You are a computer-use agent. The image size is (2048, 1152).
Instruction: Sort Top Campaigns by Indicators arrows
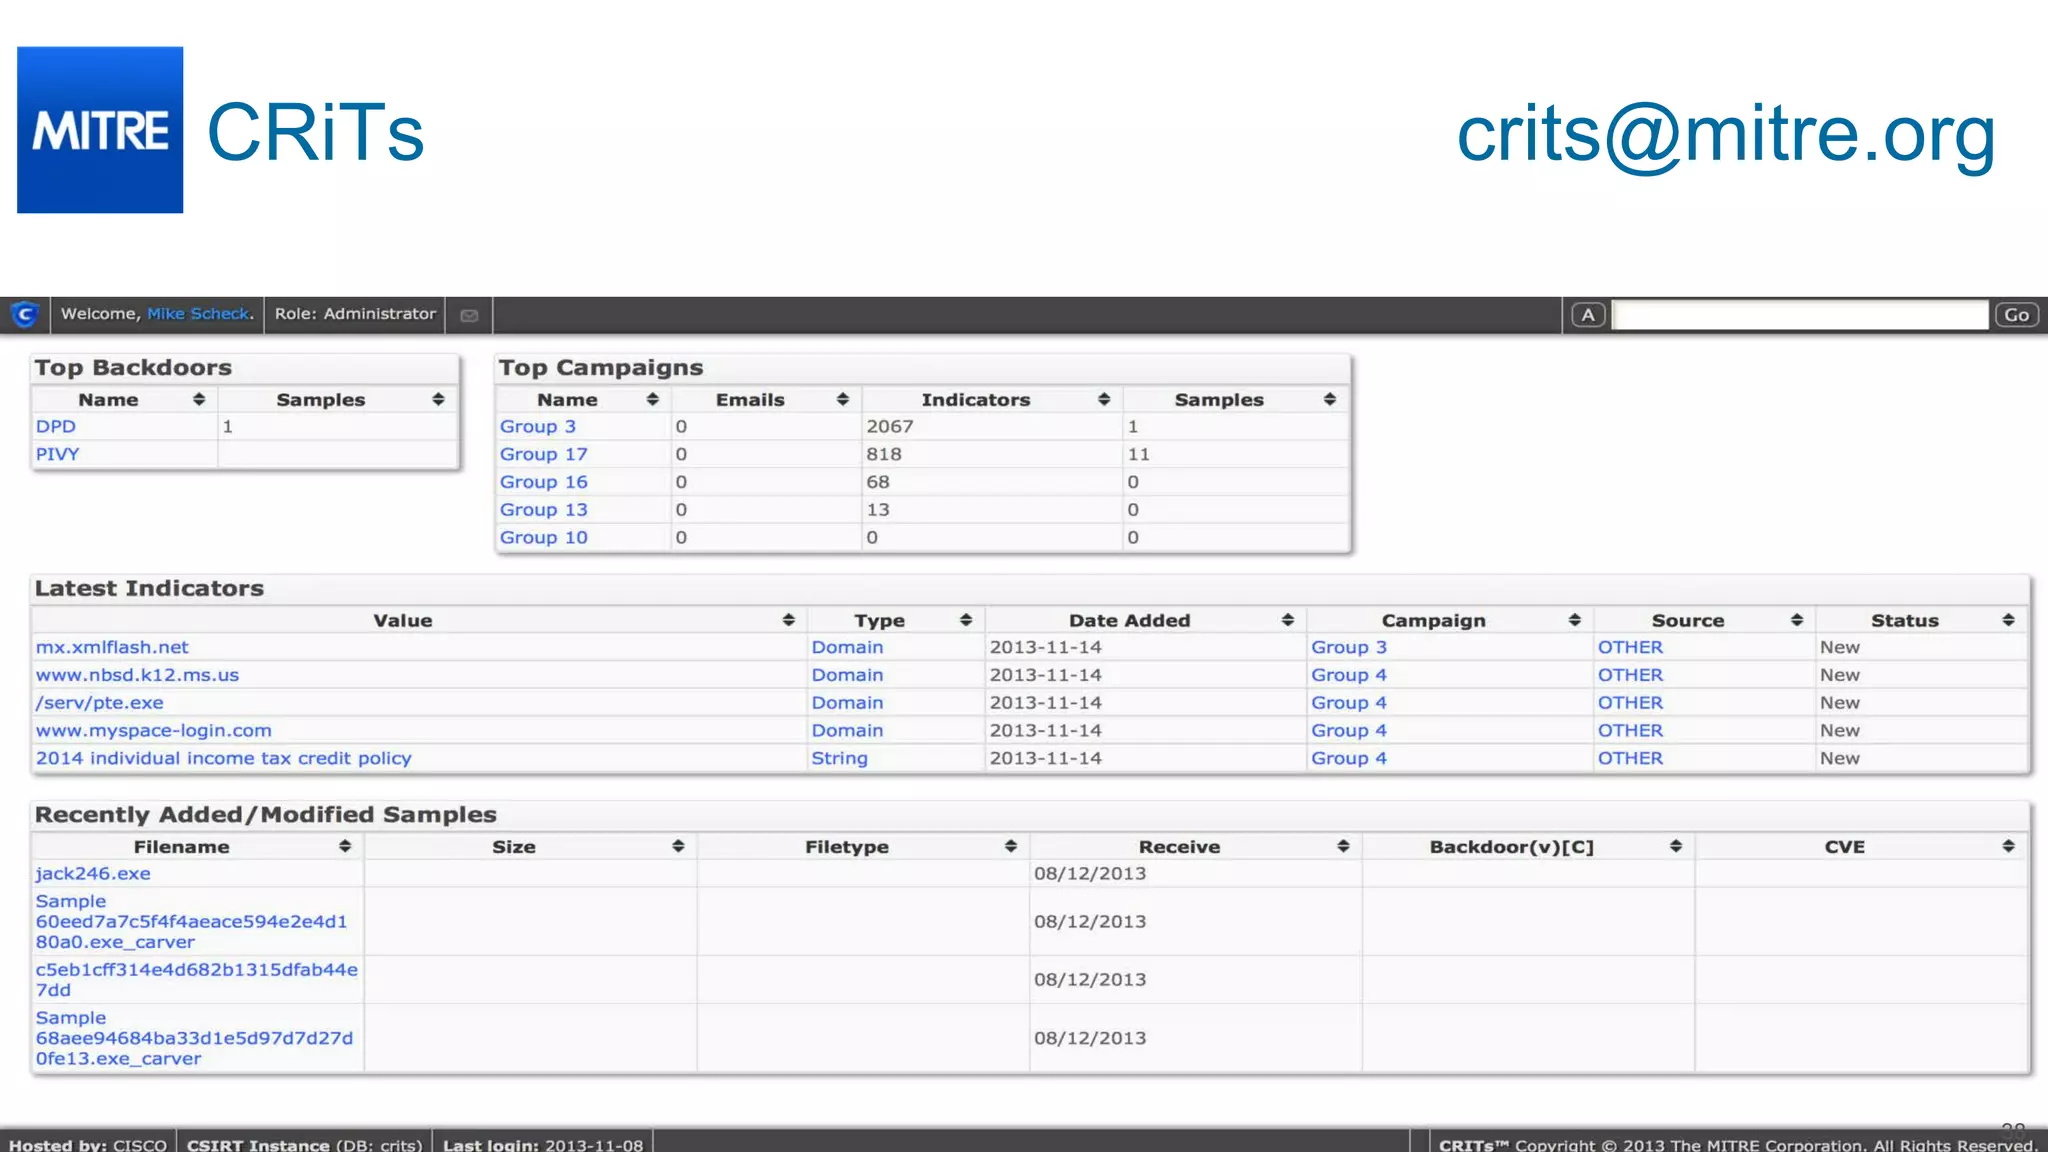(x=1104, y=399)
